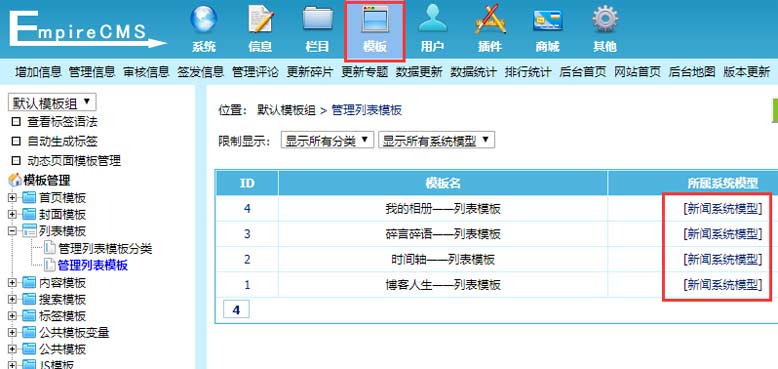The height and width of the screenshot is (369, 778).
Task: Click the square bullet beside 动态页面模板管理
Action: tap(16, 161)
